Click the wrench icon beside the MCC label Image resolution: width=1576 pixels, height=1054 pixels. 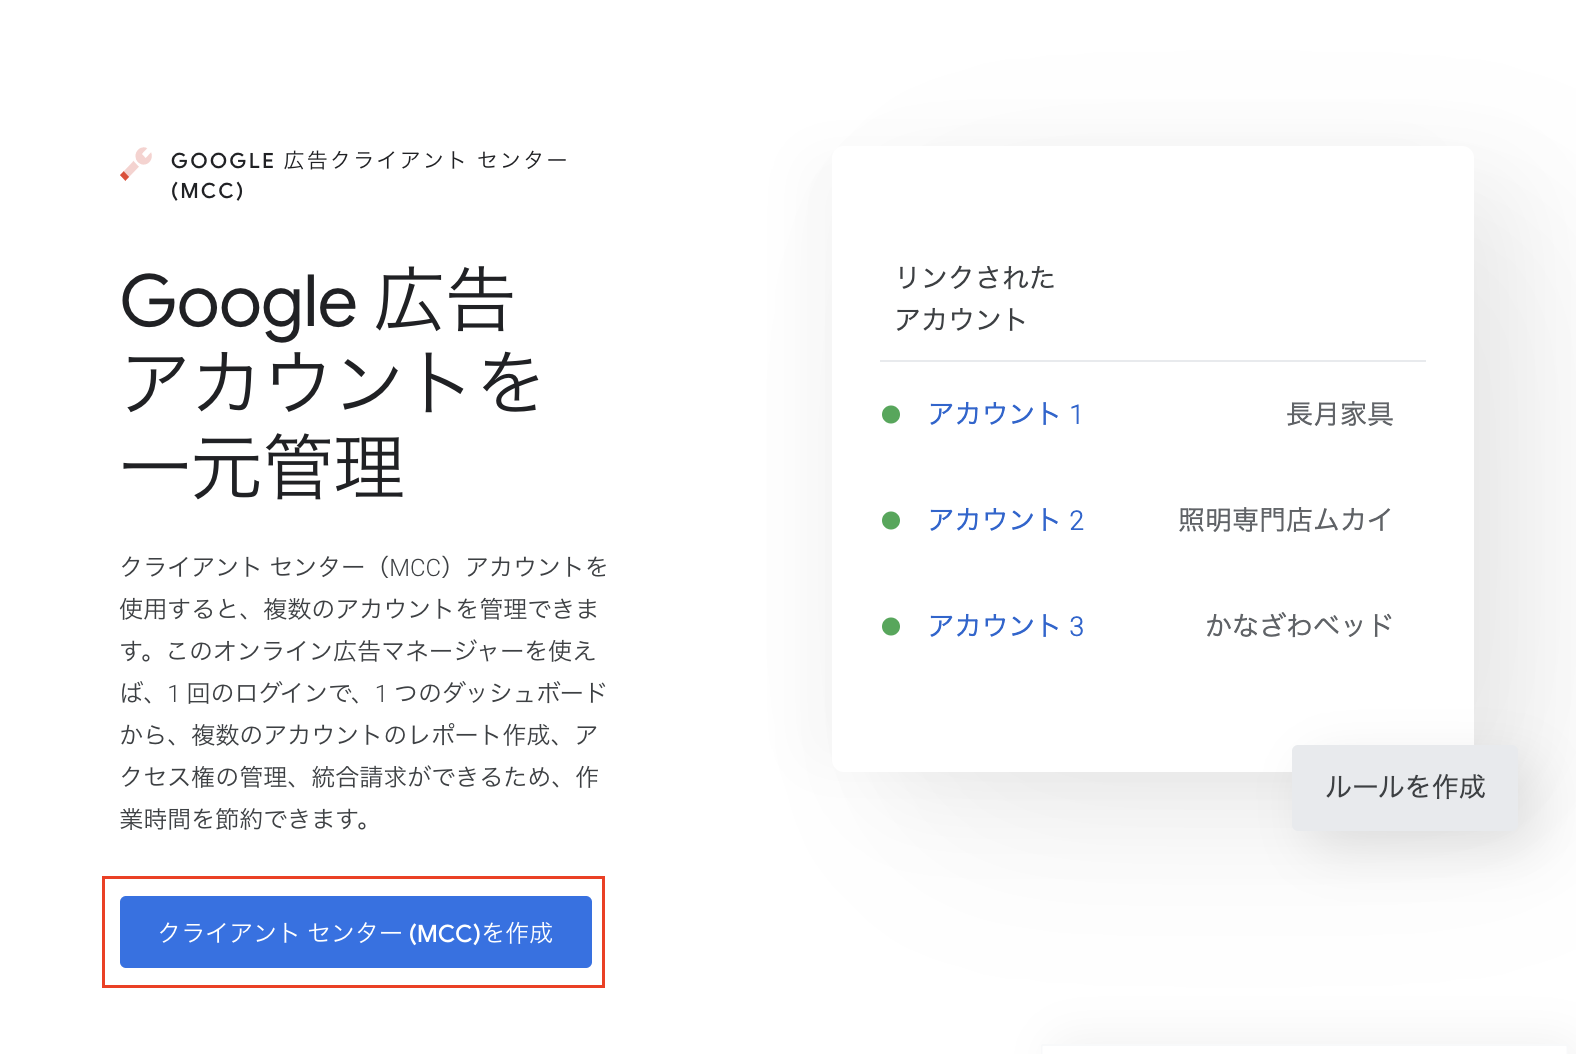pyautogui.click(x=136, y=163)
